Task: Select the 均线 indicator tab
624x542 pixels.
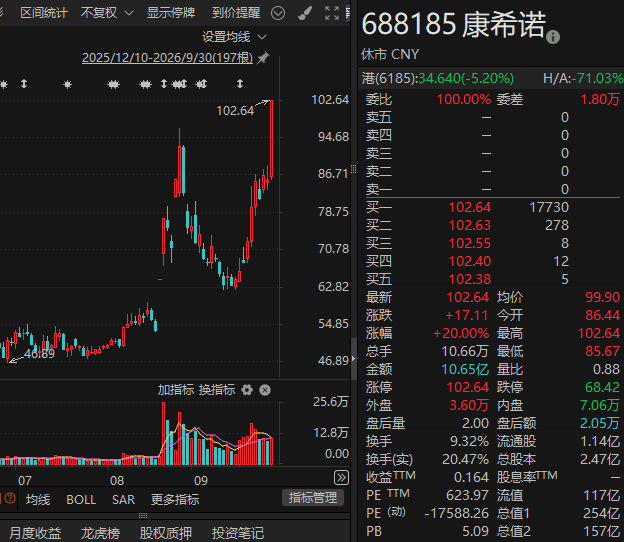Action: tap(38, 500)
